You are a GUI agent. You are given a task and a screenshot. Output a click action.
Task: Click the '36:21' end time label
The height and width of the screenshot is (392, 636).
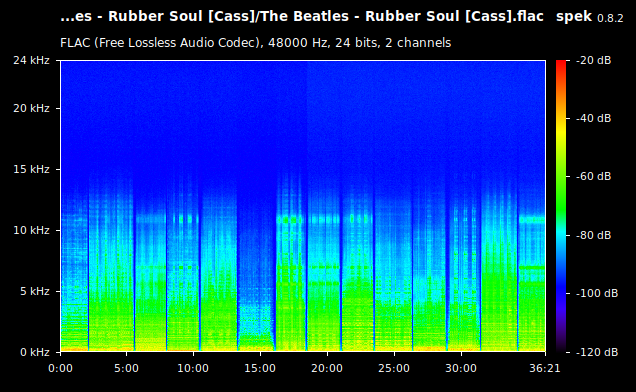545,368
